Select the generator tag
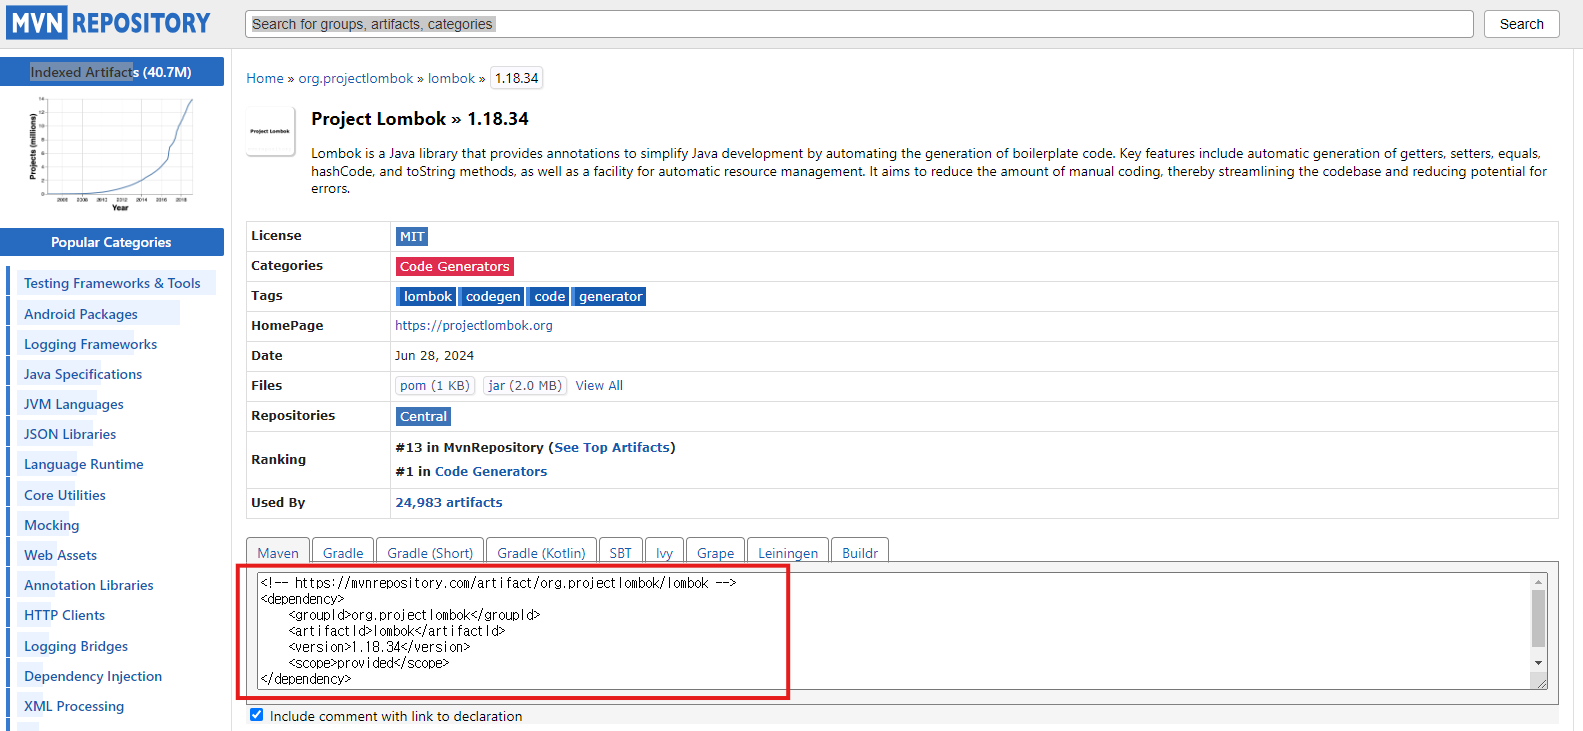The width and height of the screenshot is (1583, 731). pyautogui.click(x=610, y=297)
